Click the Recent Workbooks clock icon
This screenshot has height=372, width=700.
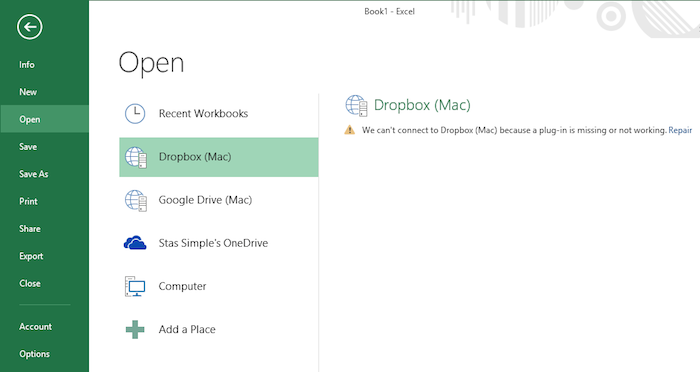click(x=135, y=113)
